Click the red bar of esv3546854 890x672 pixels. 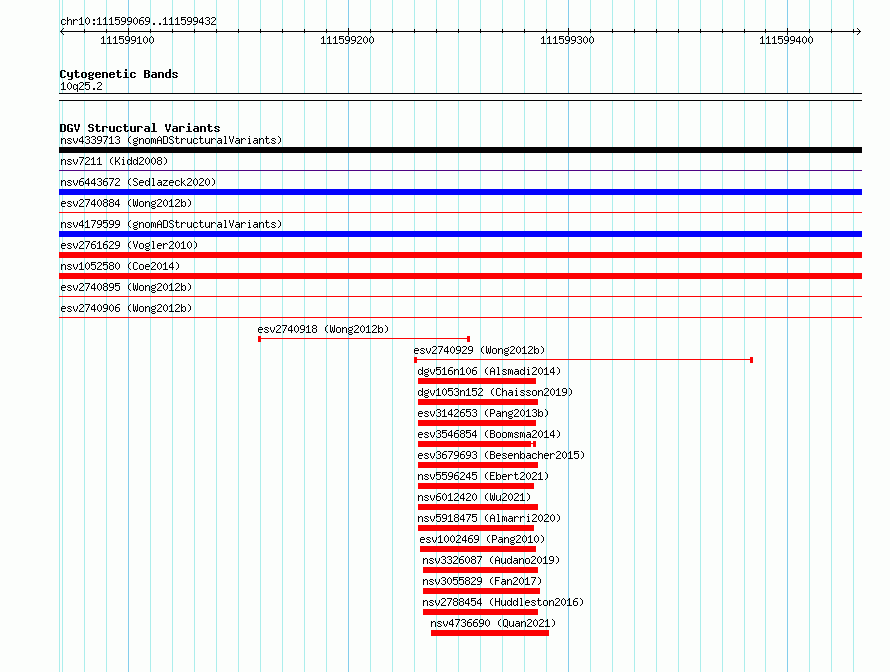pyautogui.click(x=477, y=444)
